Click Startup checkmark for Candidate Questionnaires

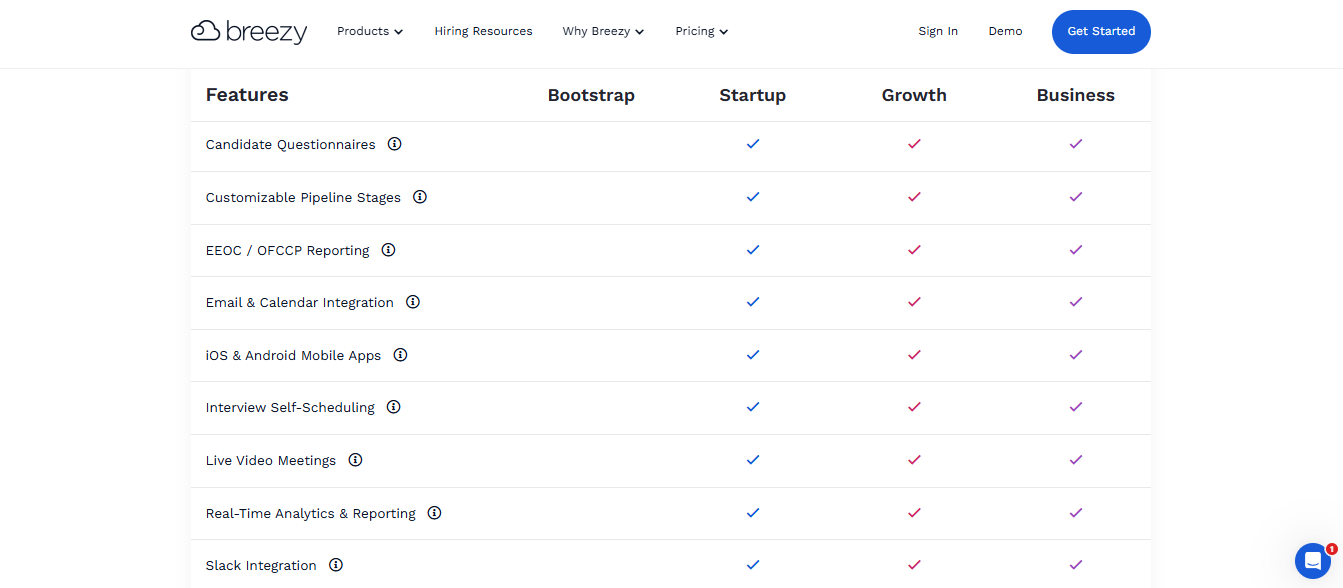(x=753, y=144)
